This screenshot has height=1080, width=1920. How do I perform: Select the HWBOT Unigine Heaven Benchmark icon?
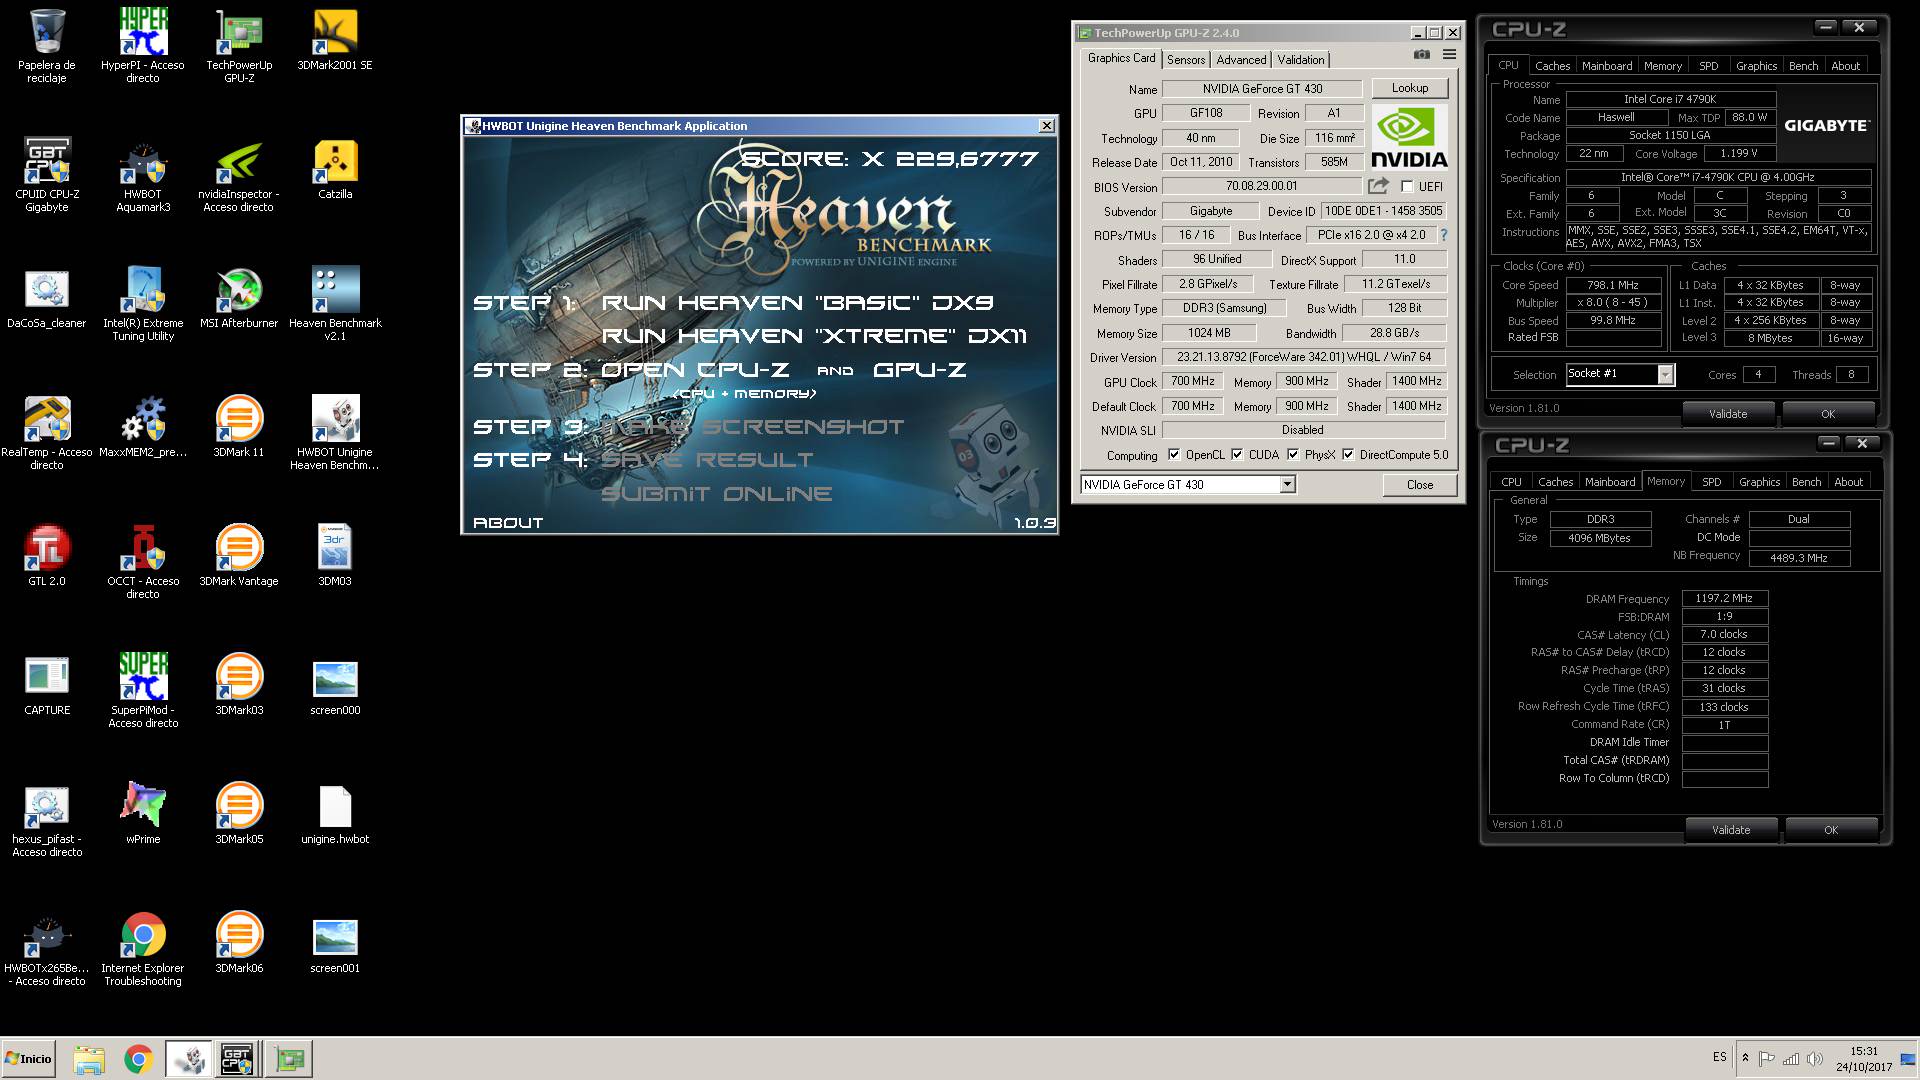click(335, 432)
